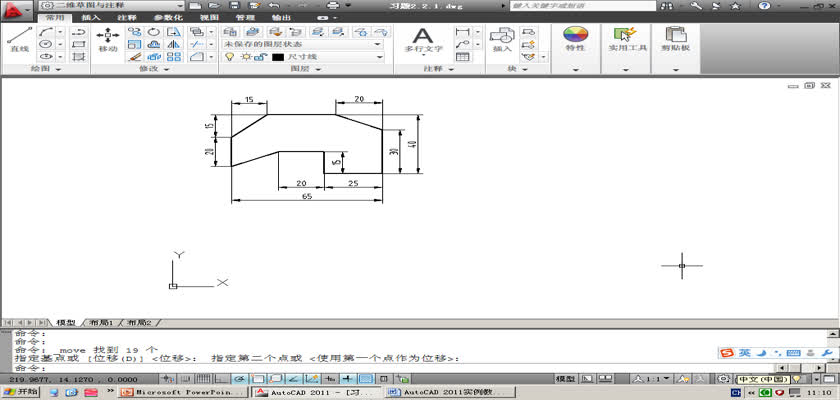The image size is (840, 400).
Task: Open the Layer Properties manager icon
Action: pyautogui.click(x=231, y=32)
